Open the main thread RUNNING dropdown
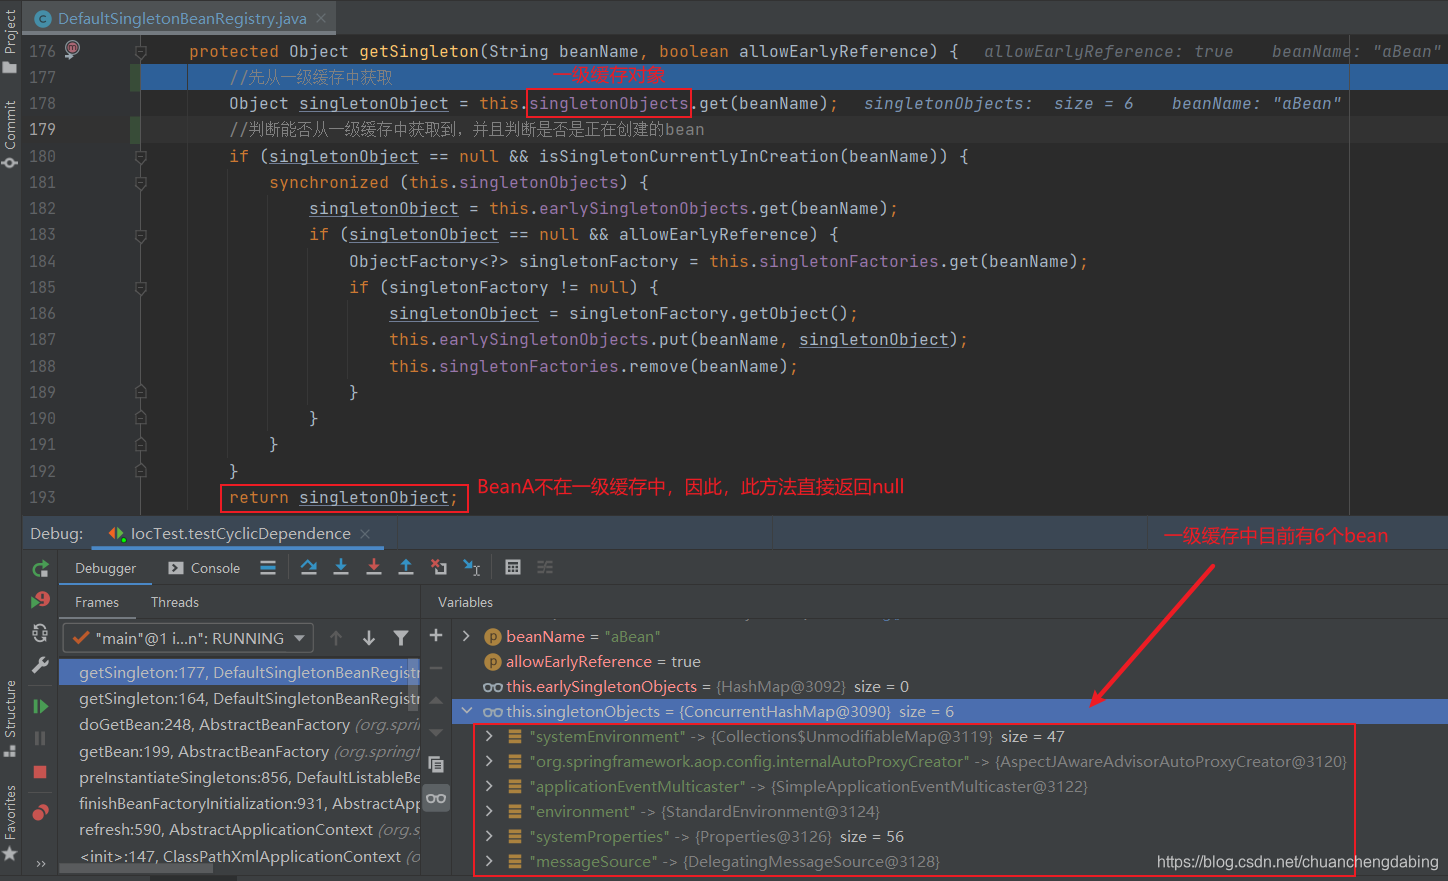1448x881 pixels. click(188, 638)
